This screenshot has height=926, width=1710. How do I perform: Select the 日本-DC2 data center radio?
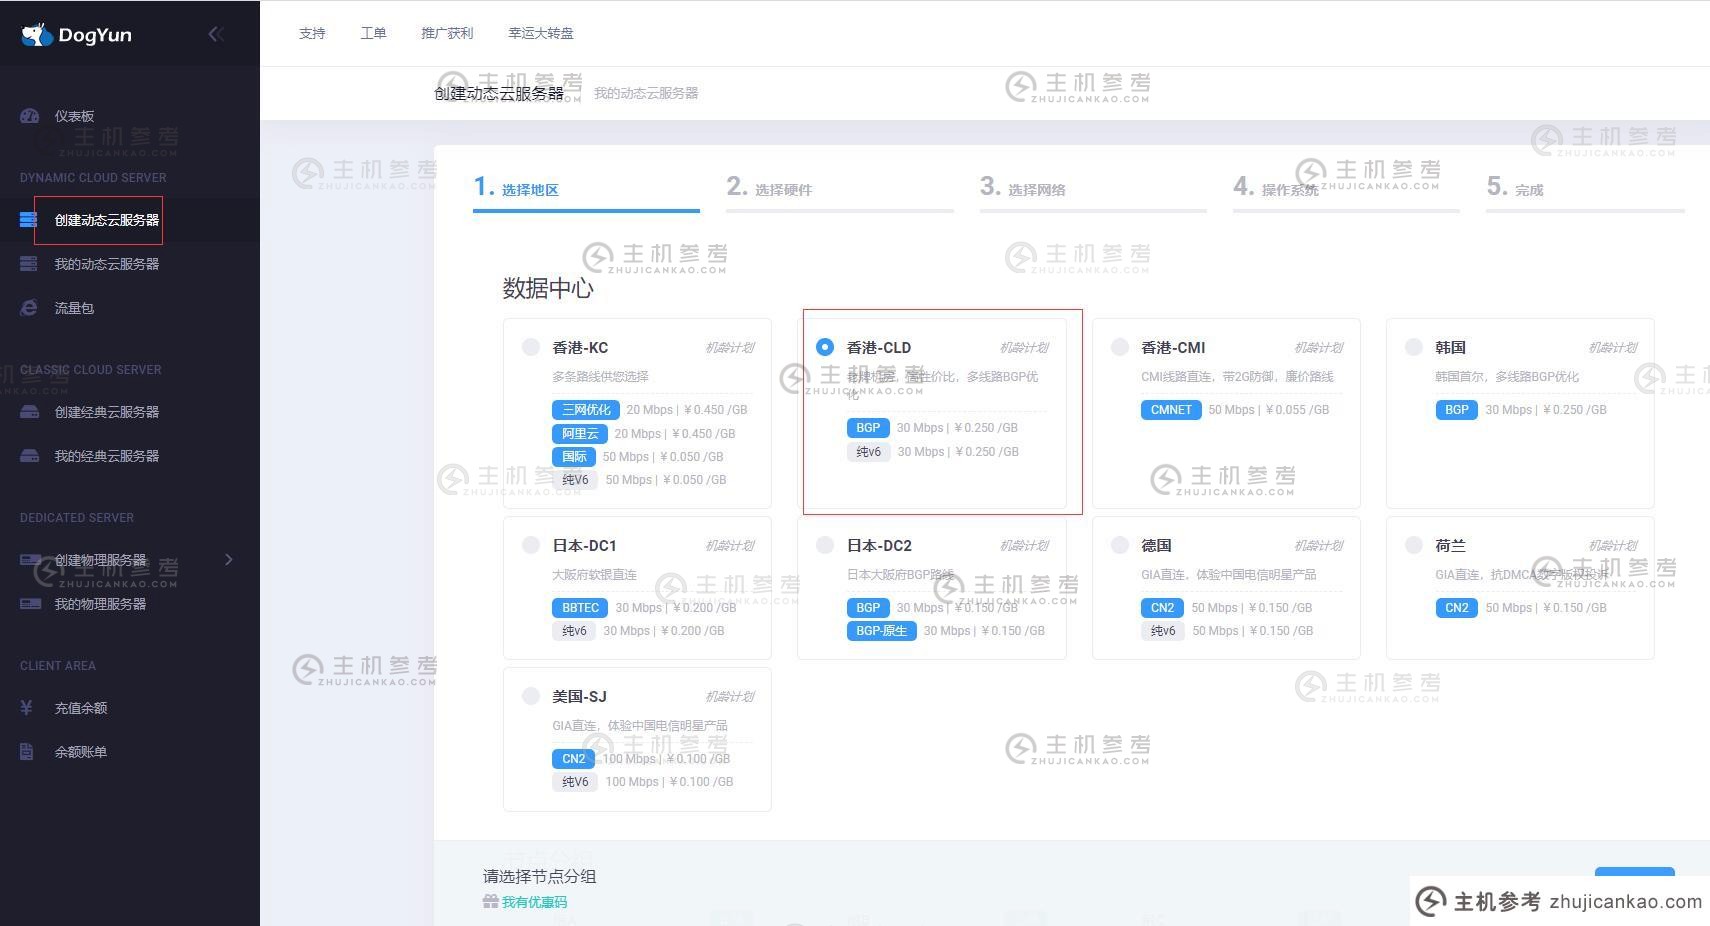[x=825, y=545]
